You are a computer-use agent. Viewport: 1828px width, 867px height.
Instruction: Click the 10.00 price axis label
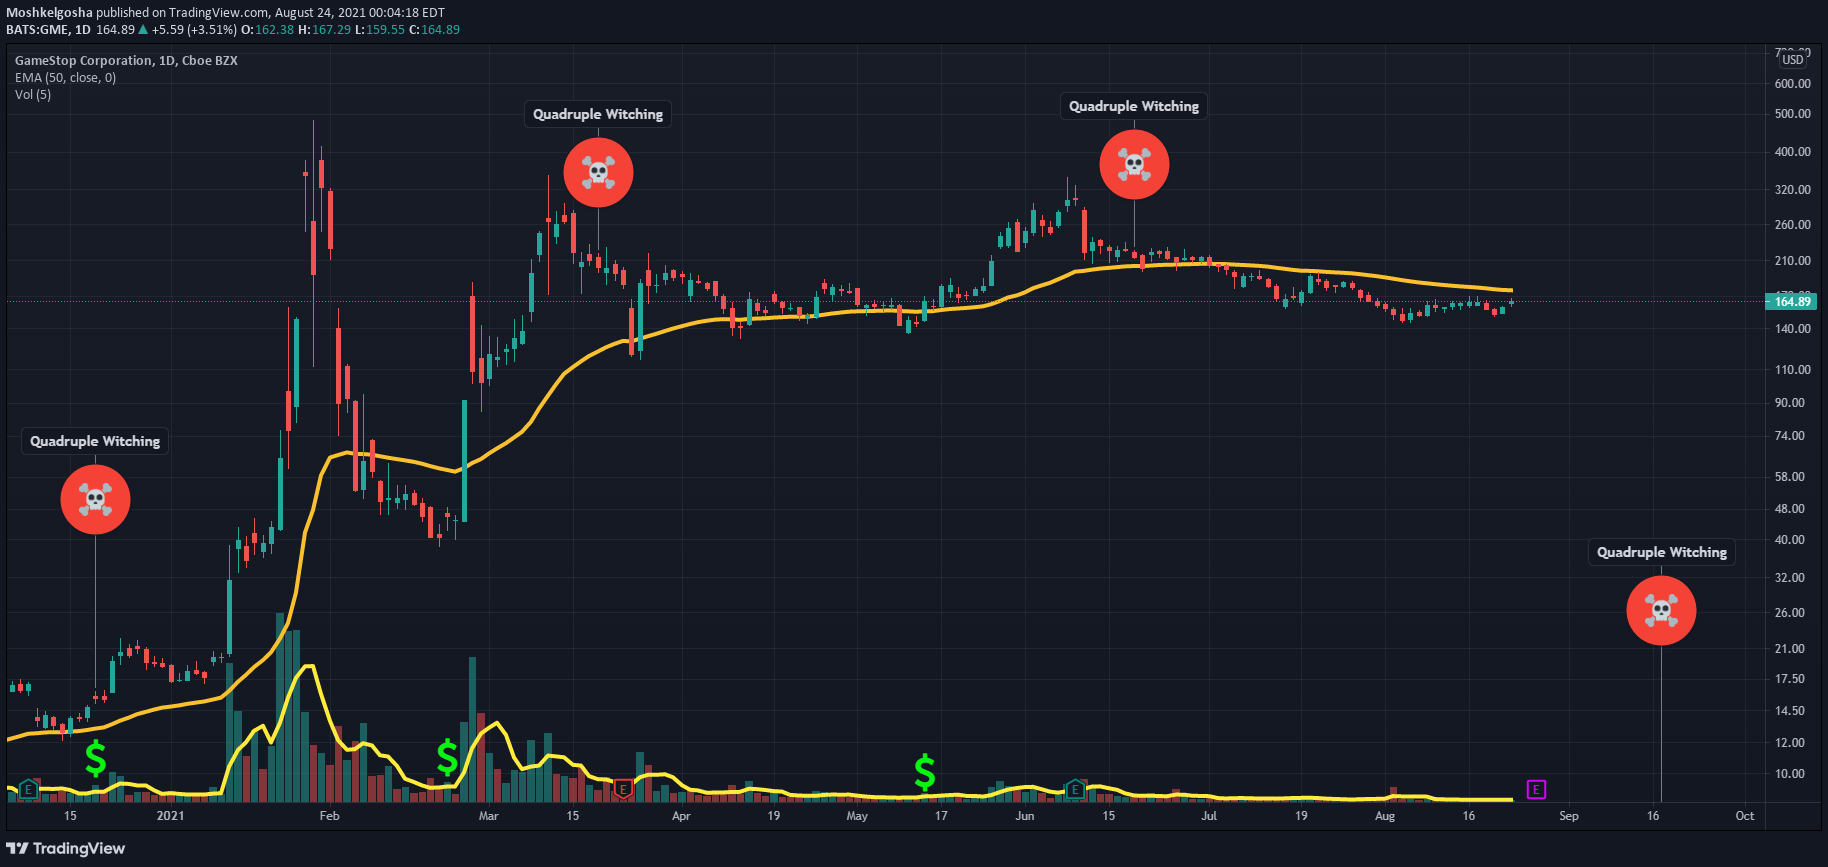pyautogui.click(x=1790, y=774)
